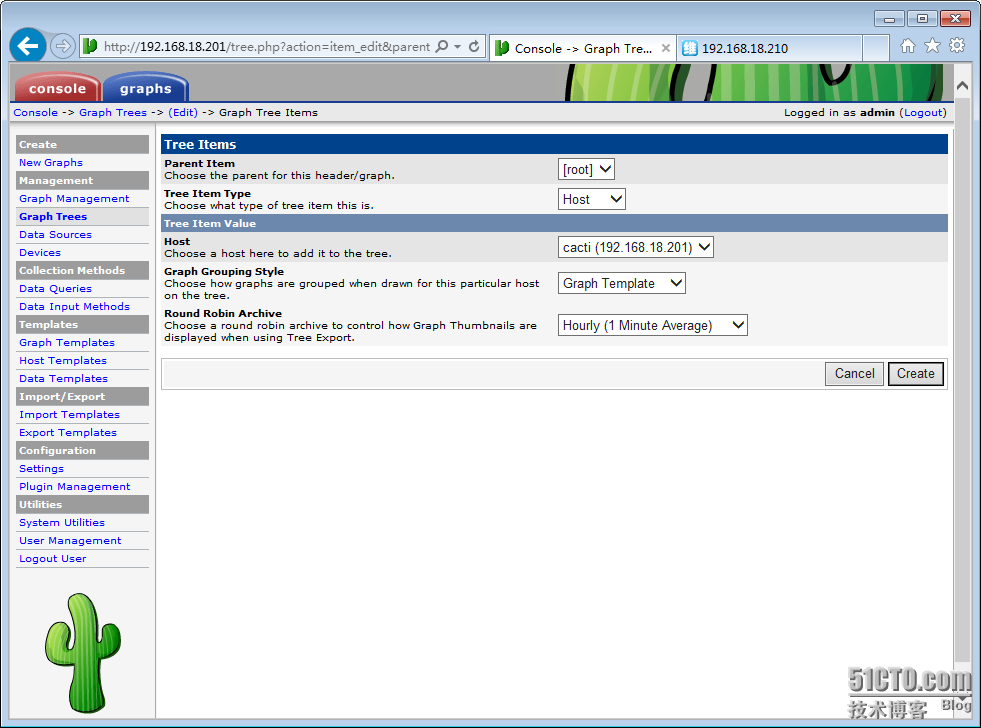Open Data Input Methods in sidebar
The height and width of the screenshot is (728, 981).
click(x=74, y=306)
